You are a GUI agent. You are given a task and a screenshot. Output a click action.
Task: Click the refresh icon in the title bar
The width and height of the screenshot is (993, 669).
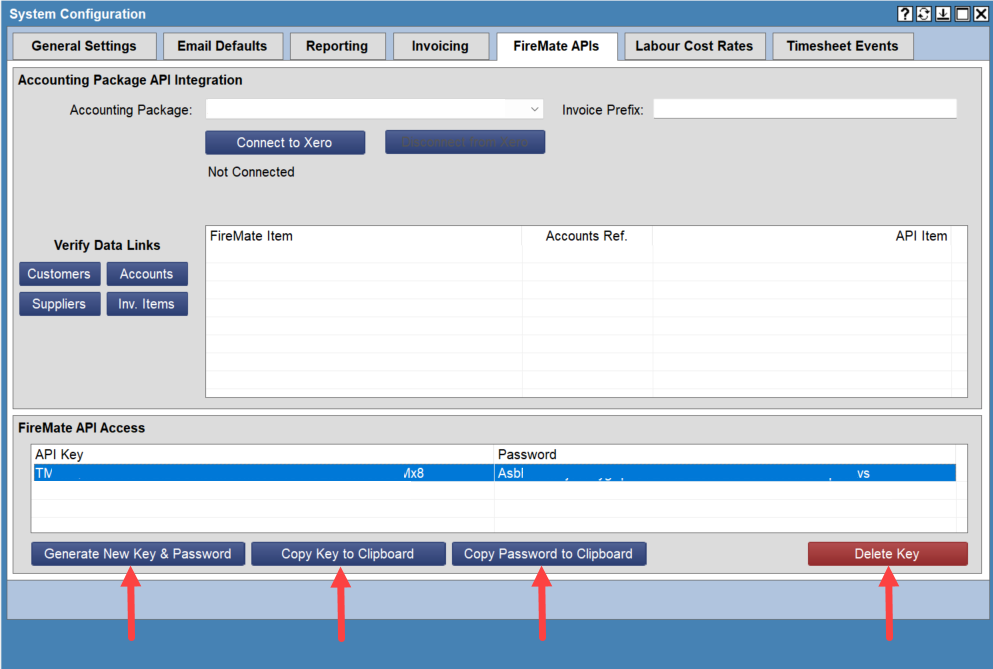[x=923, y=13]
